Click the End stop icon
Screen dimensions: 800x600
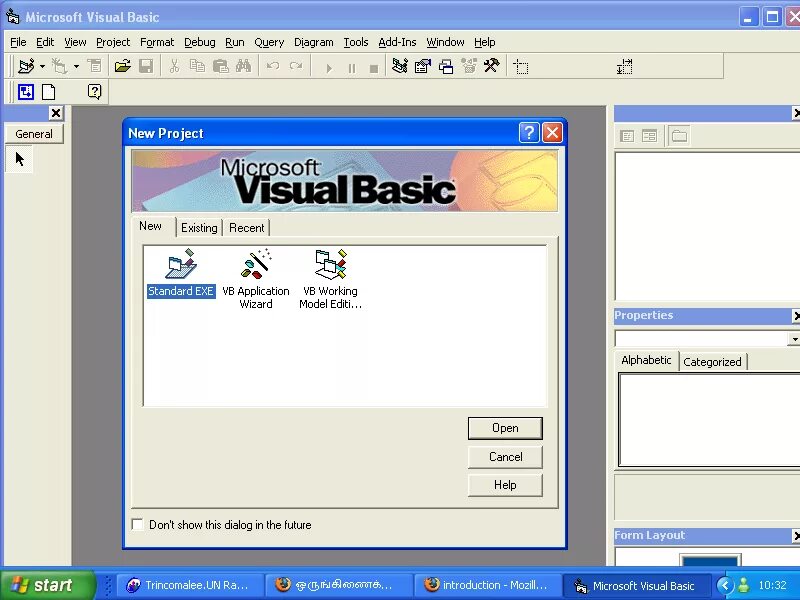click(374, 68)
